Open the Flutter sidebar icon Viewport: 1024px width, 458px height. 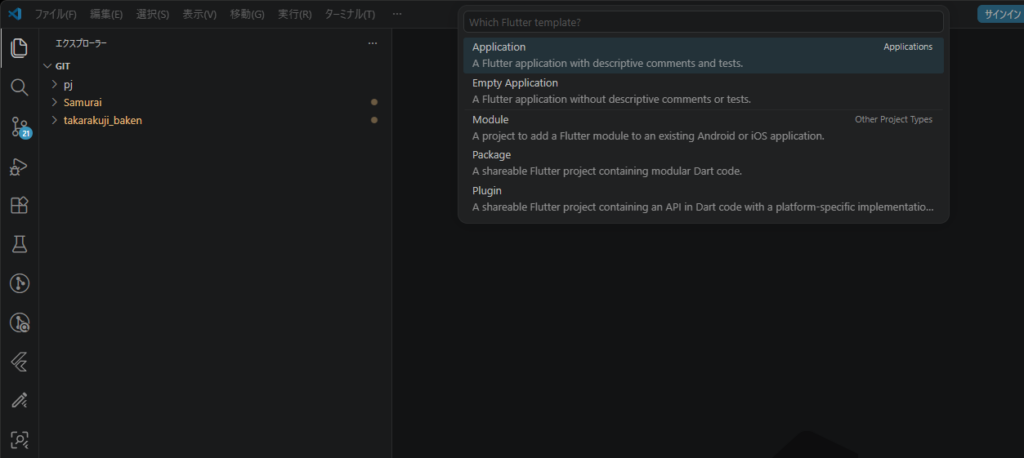pyautogui.click(x=19, y=361)
